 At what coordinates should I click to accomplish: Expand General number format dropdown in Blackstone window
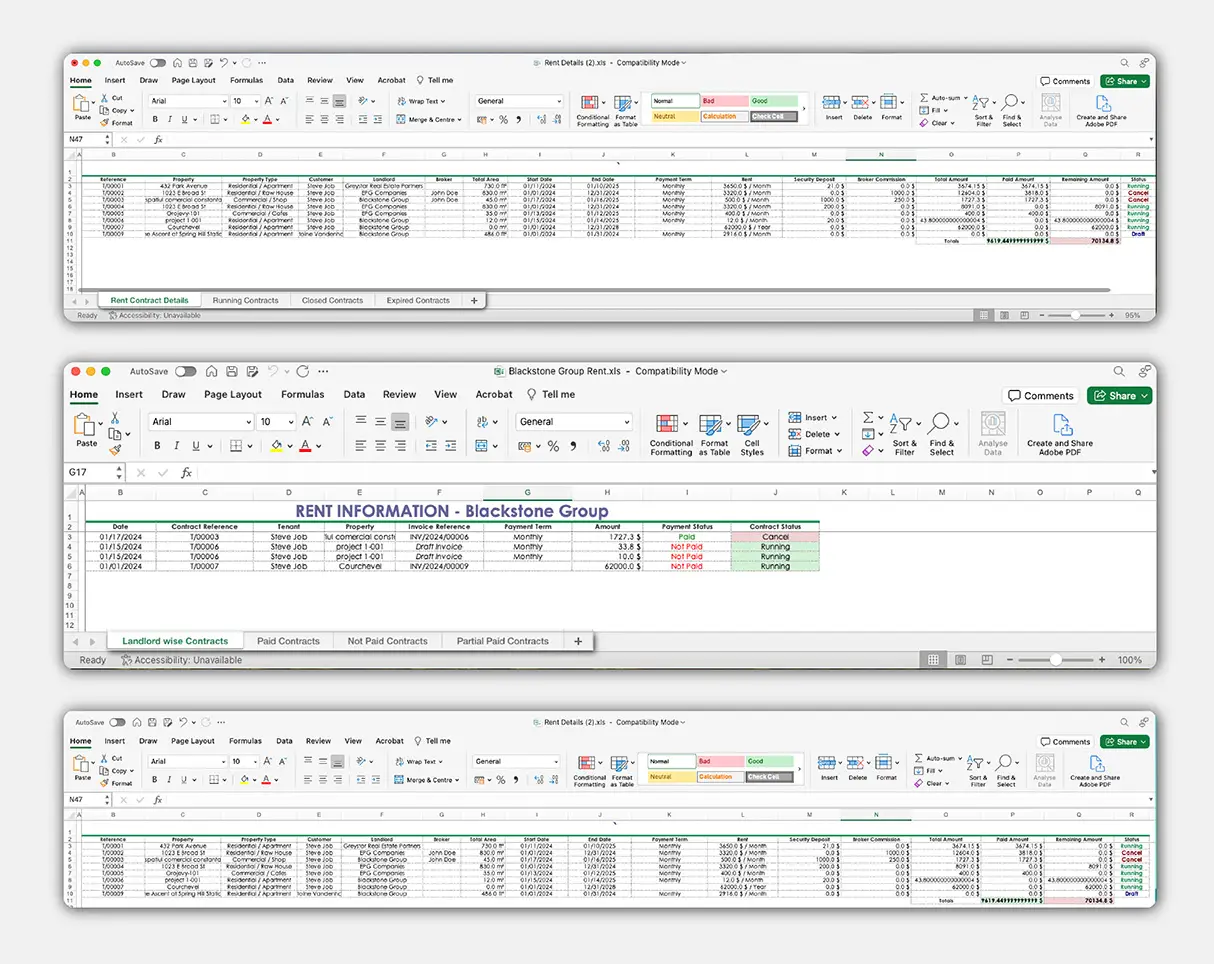click(626, 422)
